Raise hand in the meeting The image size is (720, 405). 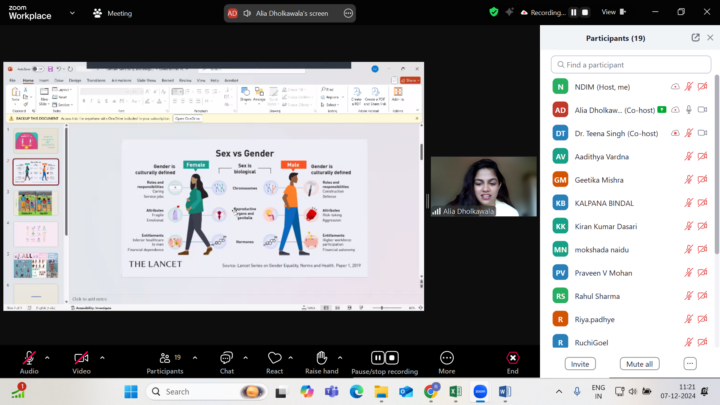[321, 357]
